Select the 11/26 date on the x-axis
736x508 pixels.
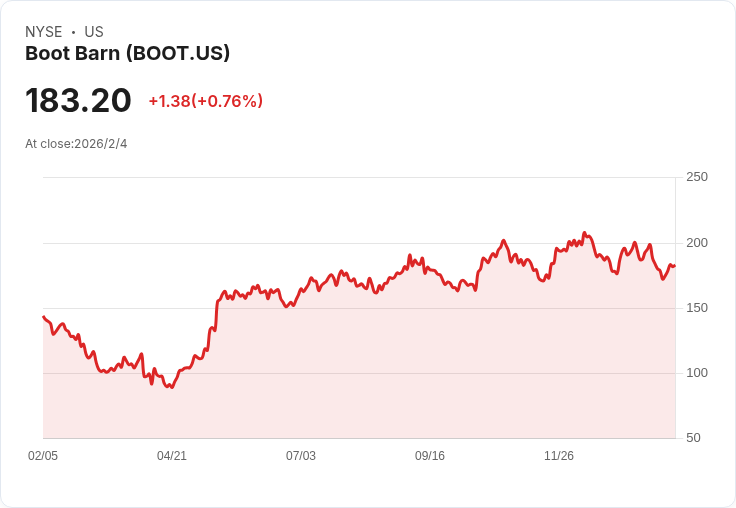[559, 455]
